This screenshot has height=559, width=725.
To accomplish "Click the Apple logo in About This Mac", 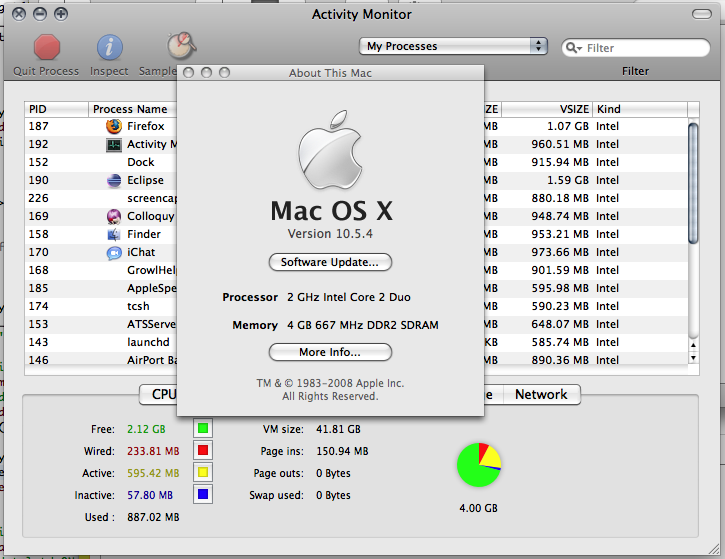I will [330, 150].
